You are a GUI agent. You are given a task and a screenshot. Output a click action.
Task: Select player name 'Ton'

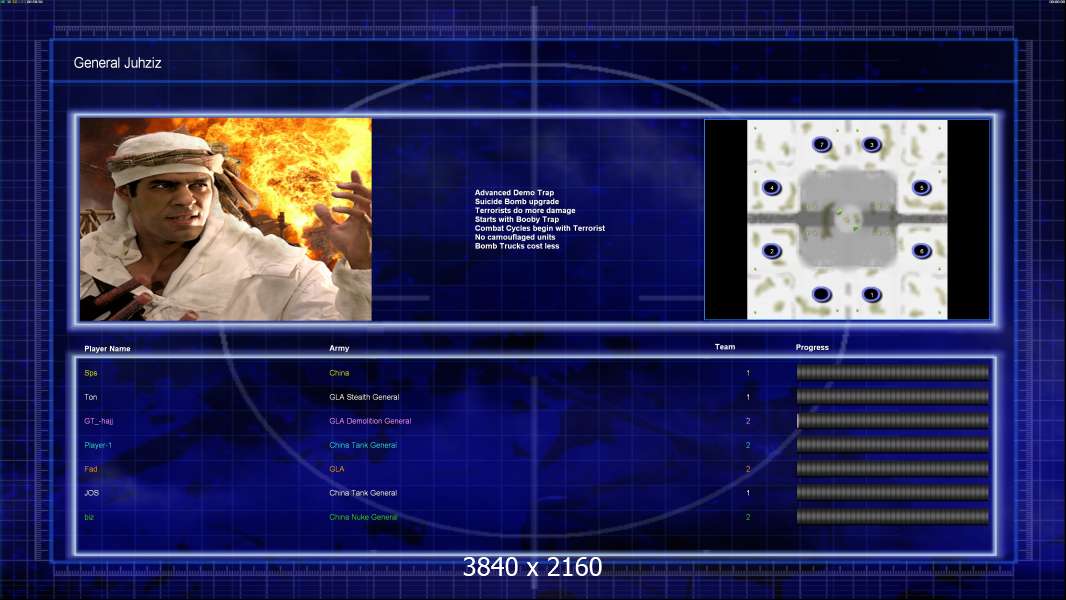point(91,397)
